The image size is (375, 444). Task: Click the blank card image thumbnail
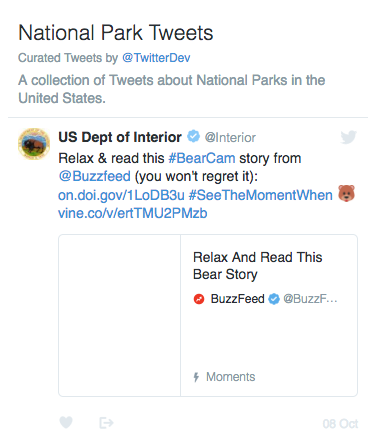(x=120, y=315)
